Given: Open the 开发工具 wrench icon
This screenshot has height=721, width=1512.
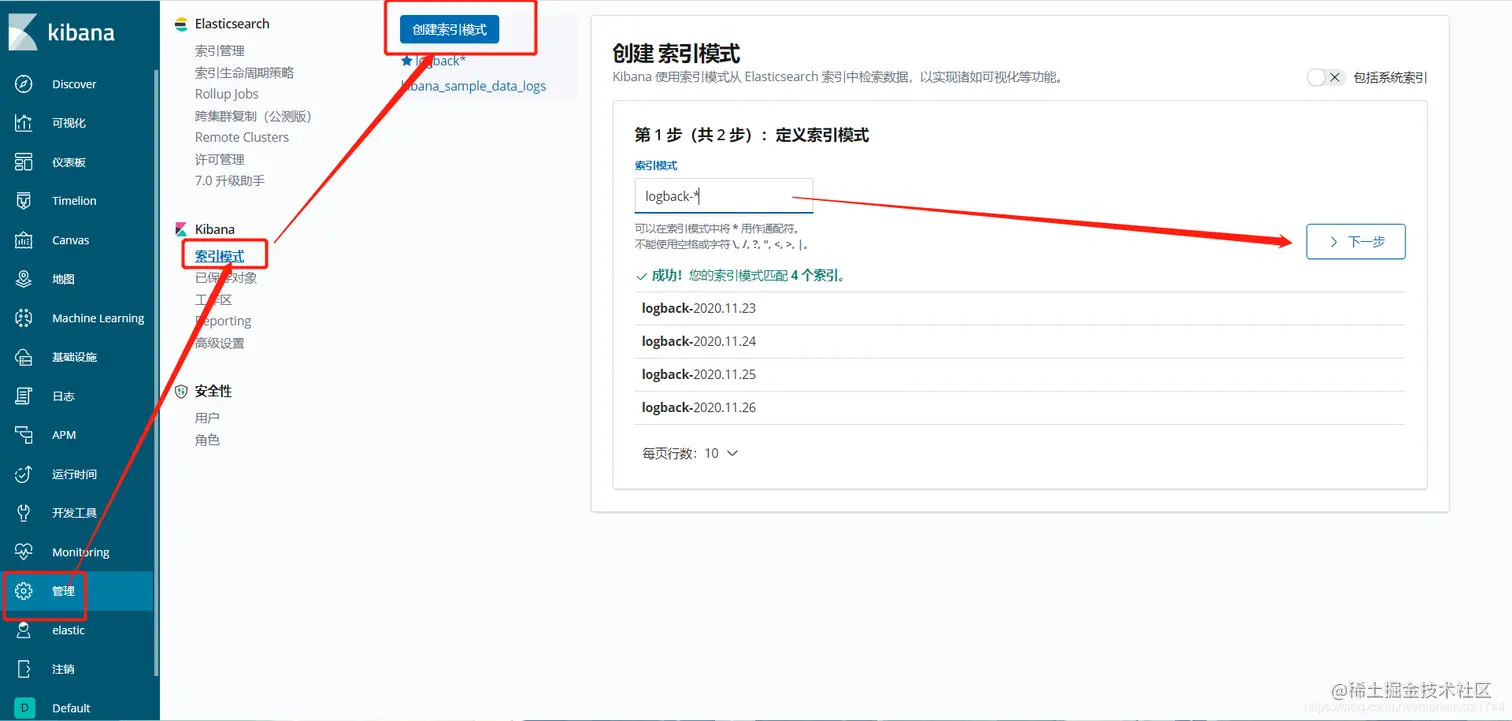Looking at the screenshot, I should click(24, 513).
